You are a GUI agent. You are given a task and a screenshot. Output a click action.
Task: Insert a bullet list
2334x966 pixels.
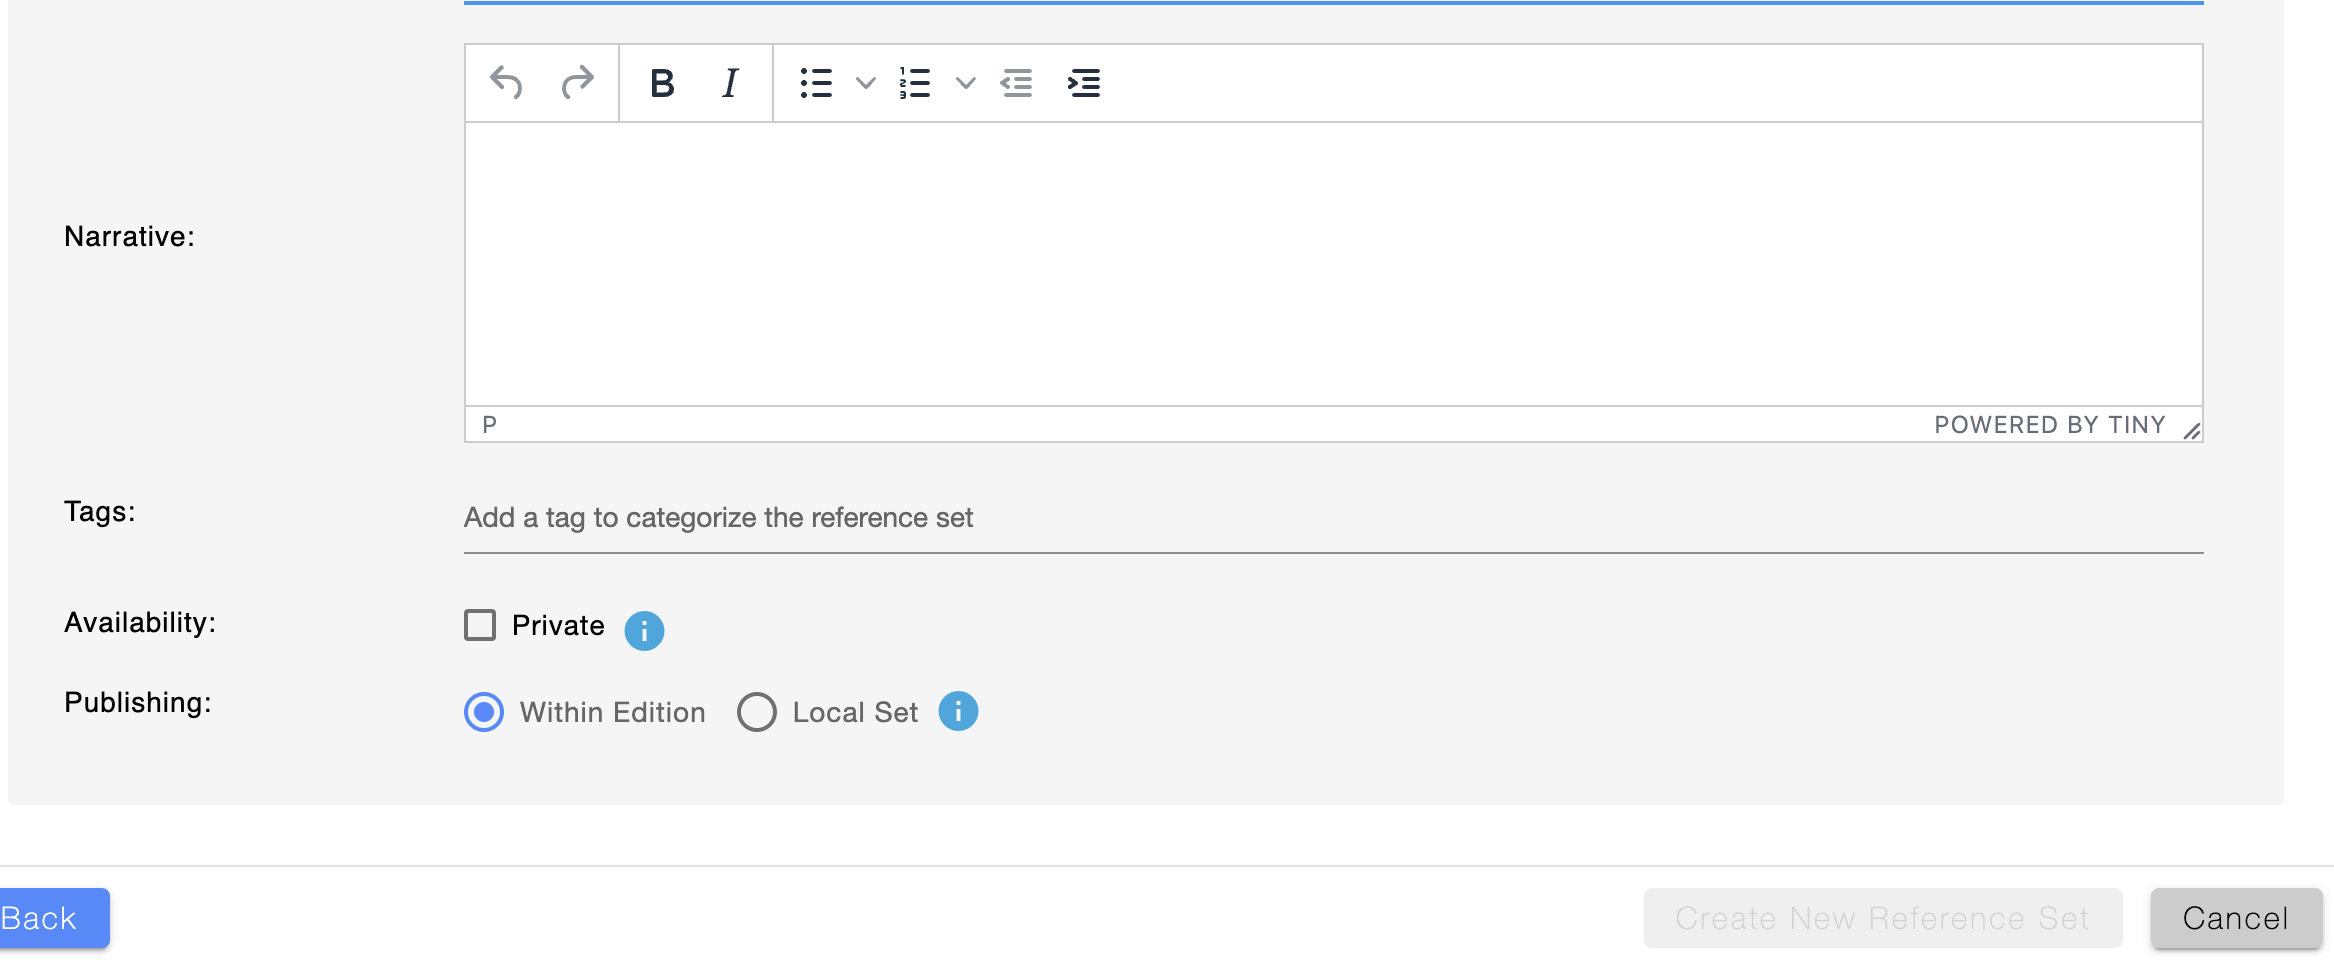816,83
